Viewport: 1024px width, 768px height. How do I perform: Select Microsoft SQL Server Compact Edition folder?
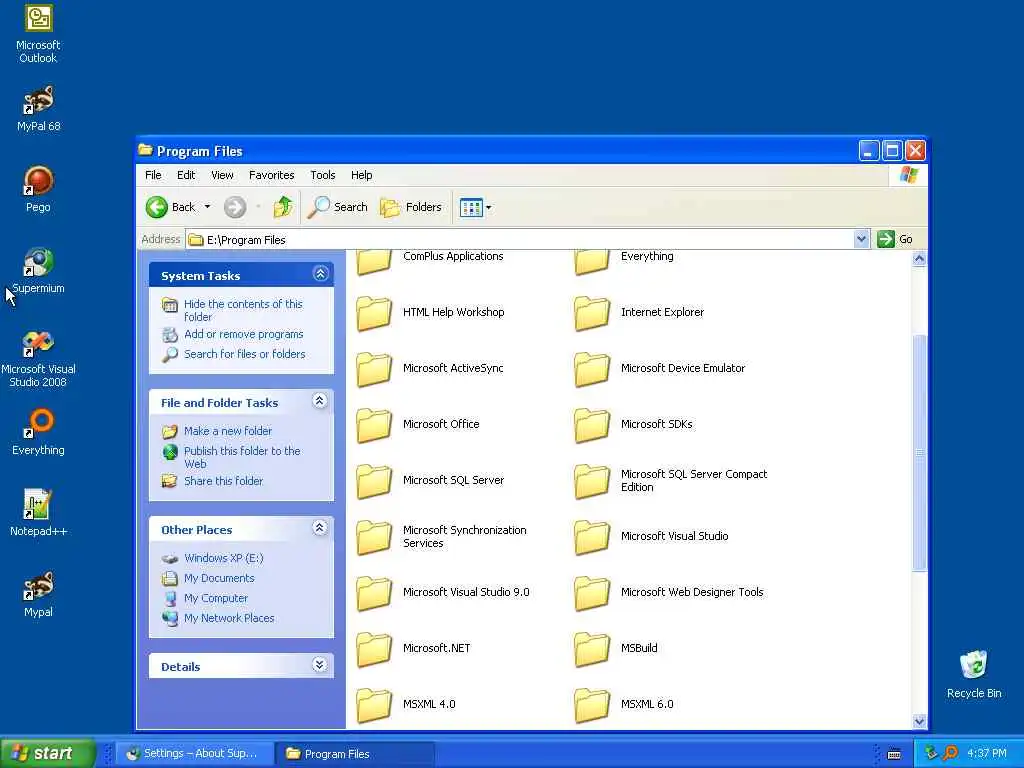click(671, 480)
